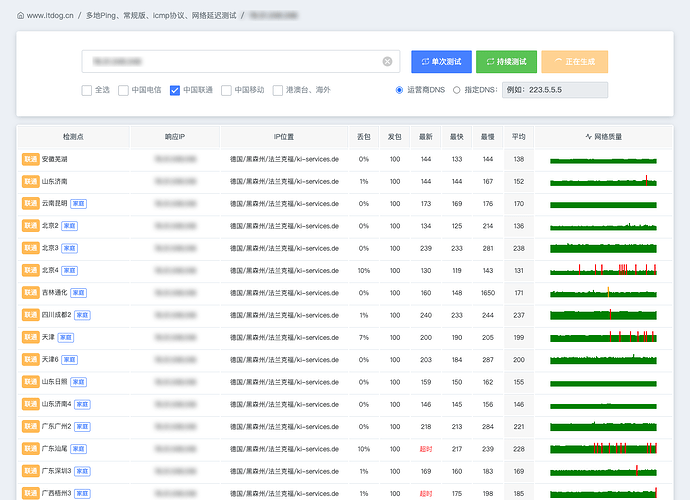Click the 联通 badge for 安徽芜湖
Image resolution: width=690 pixels, height=500 pixels.
click(x=31, y=159)
